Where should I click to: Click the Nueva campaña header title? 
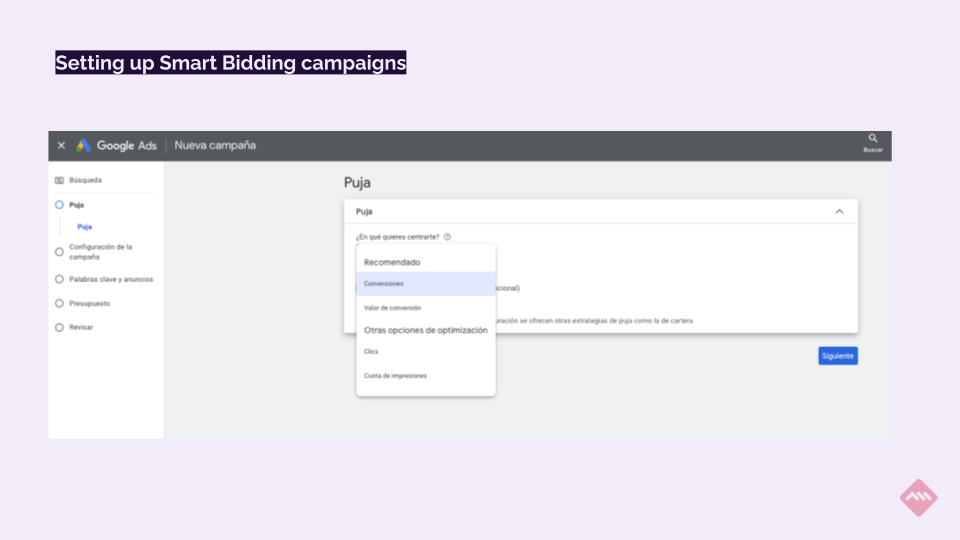(x=215, y=146)
